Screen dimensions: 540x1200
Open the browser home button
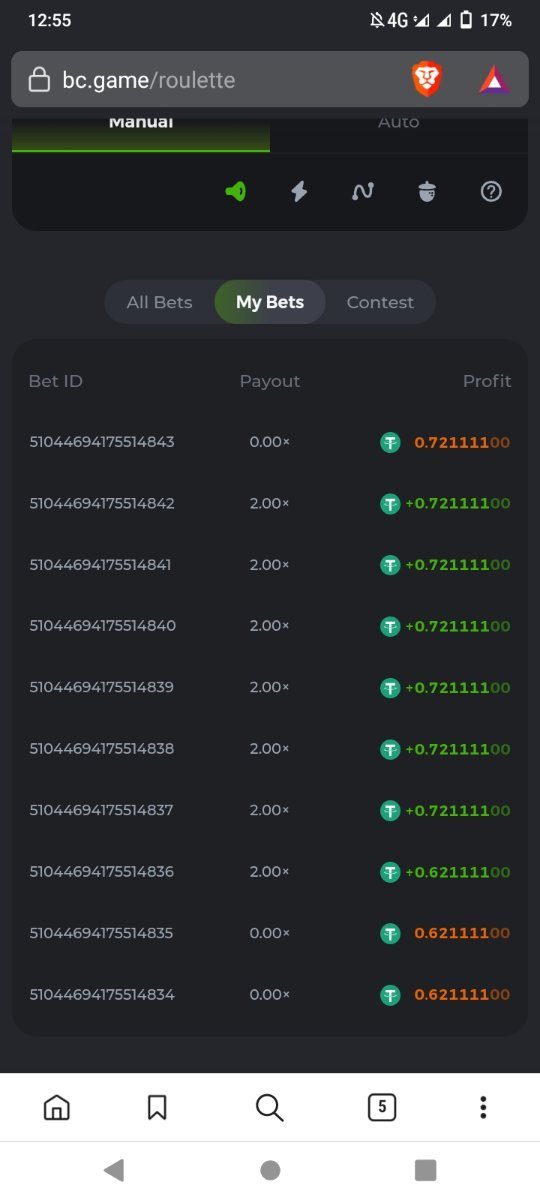pos(57,1107)
